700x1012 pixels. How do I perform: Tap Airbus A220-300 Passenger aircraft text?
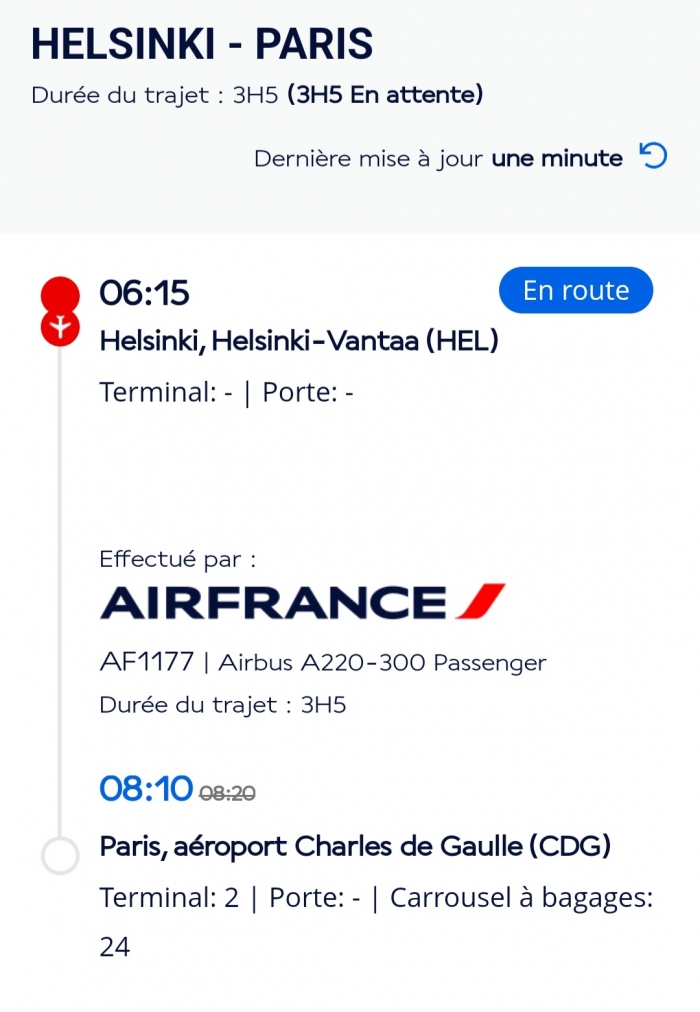pyautogui.click(x=382, y=663)
